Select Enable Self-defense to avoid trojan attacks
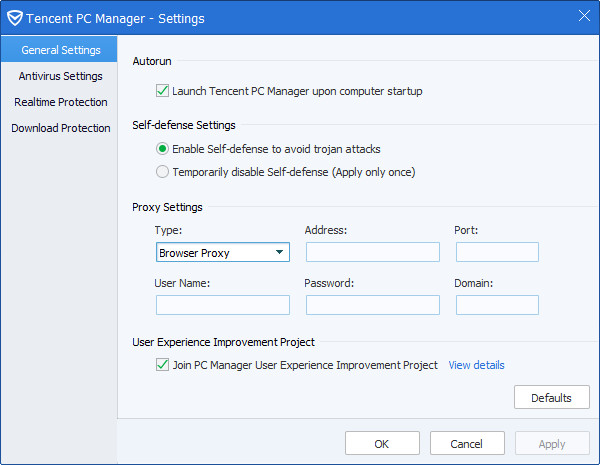 (x=163, y=149)
